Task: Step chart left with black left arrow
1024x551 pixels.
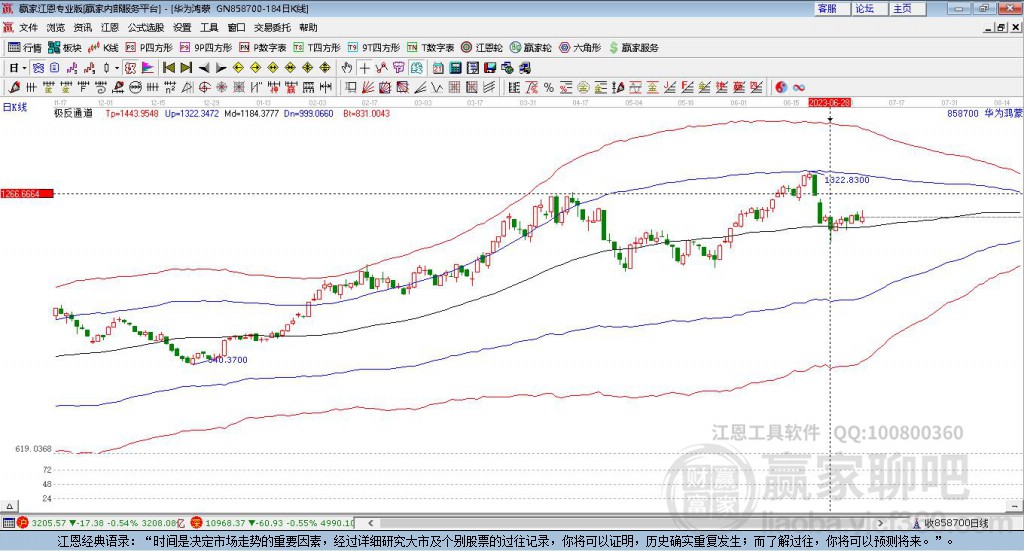Action: coord(204,68)
